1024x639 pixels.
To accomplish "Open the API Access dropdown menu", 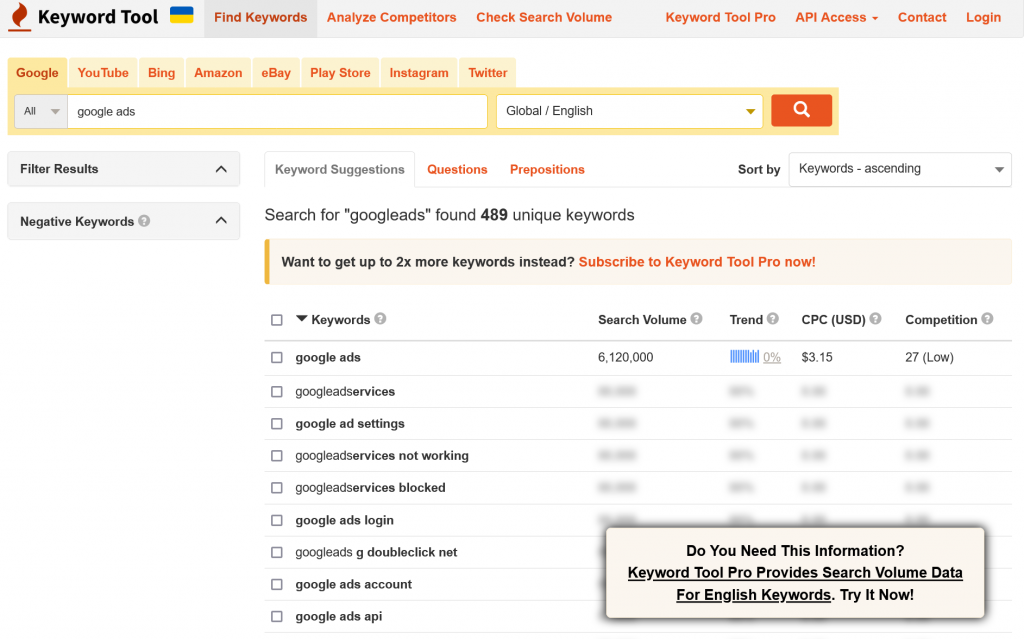I will tap(836, 18).
